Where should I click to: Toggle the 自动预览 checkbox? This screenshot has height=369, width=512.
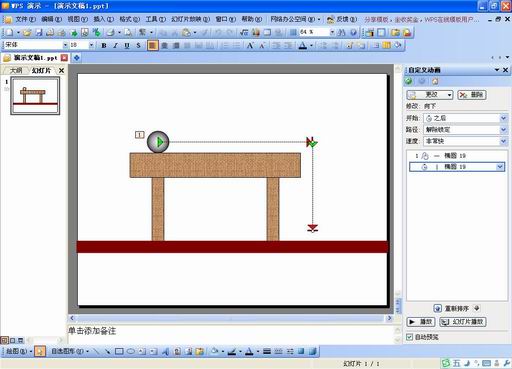click(409, 337)
